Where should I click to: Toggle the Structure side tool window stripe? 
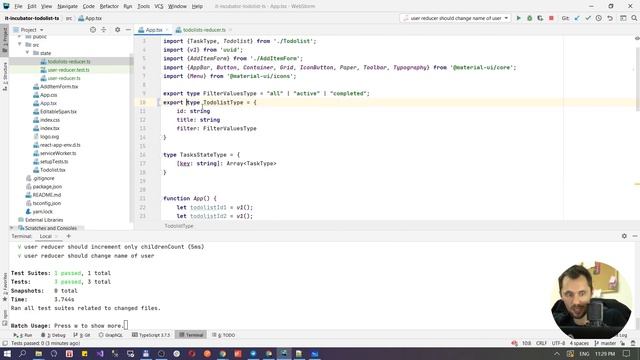[x=4, y=76]
